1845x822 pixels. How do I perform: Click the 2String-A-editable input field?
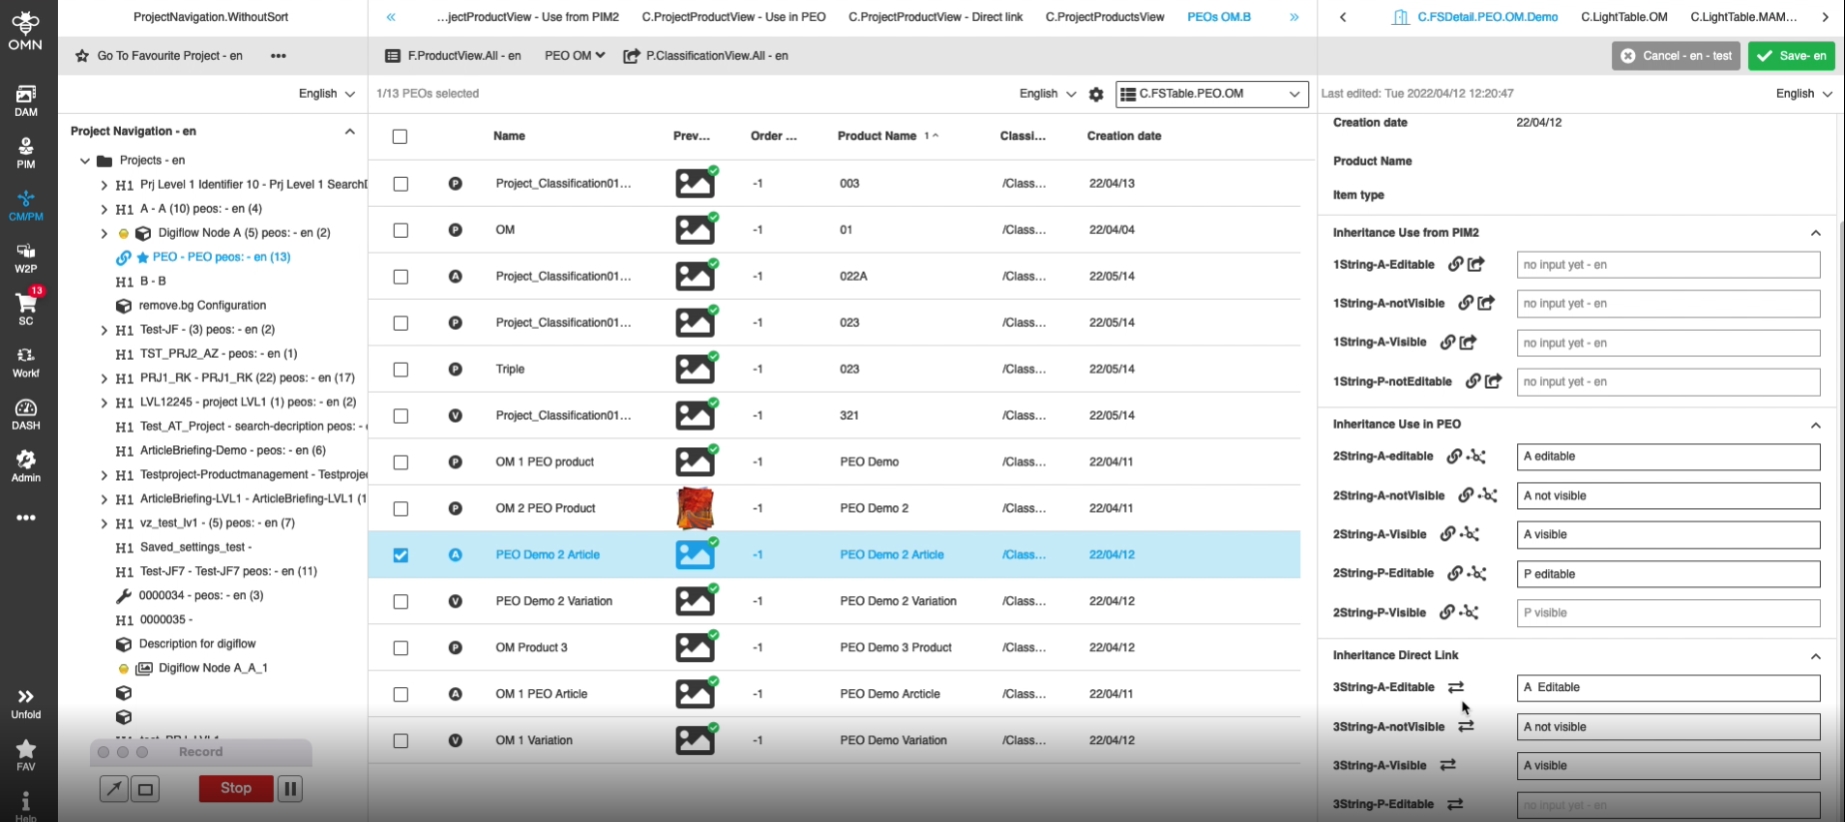(x=1667, y=457)
